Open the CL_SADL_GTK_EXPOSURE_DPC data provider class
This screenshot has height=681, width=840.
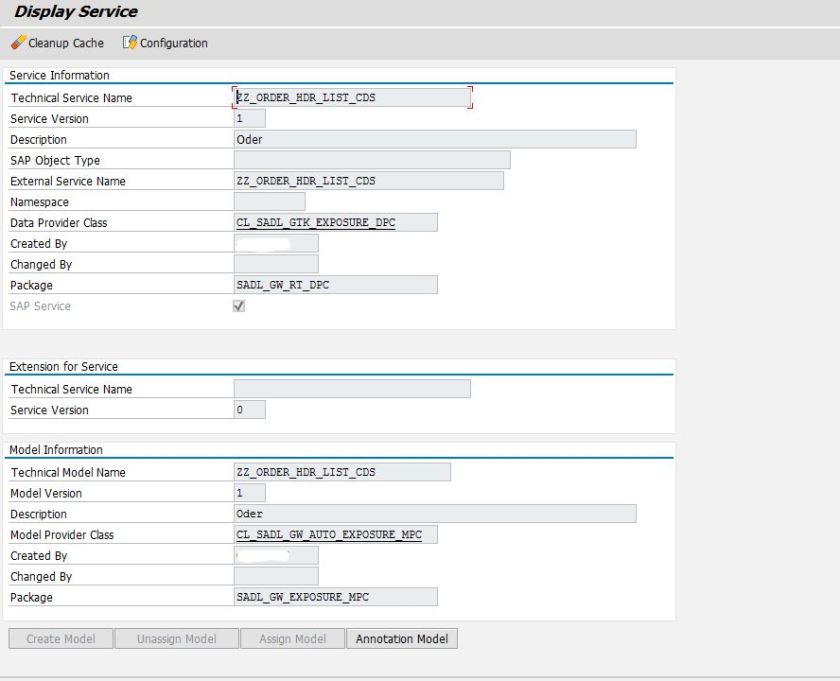tap(315, 223)
